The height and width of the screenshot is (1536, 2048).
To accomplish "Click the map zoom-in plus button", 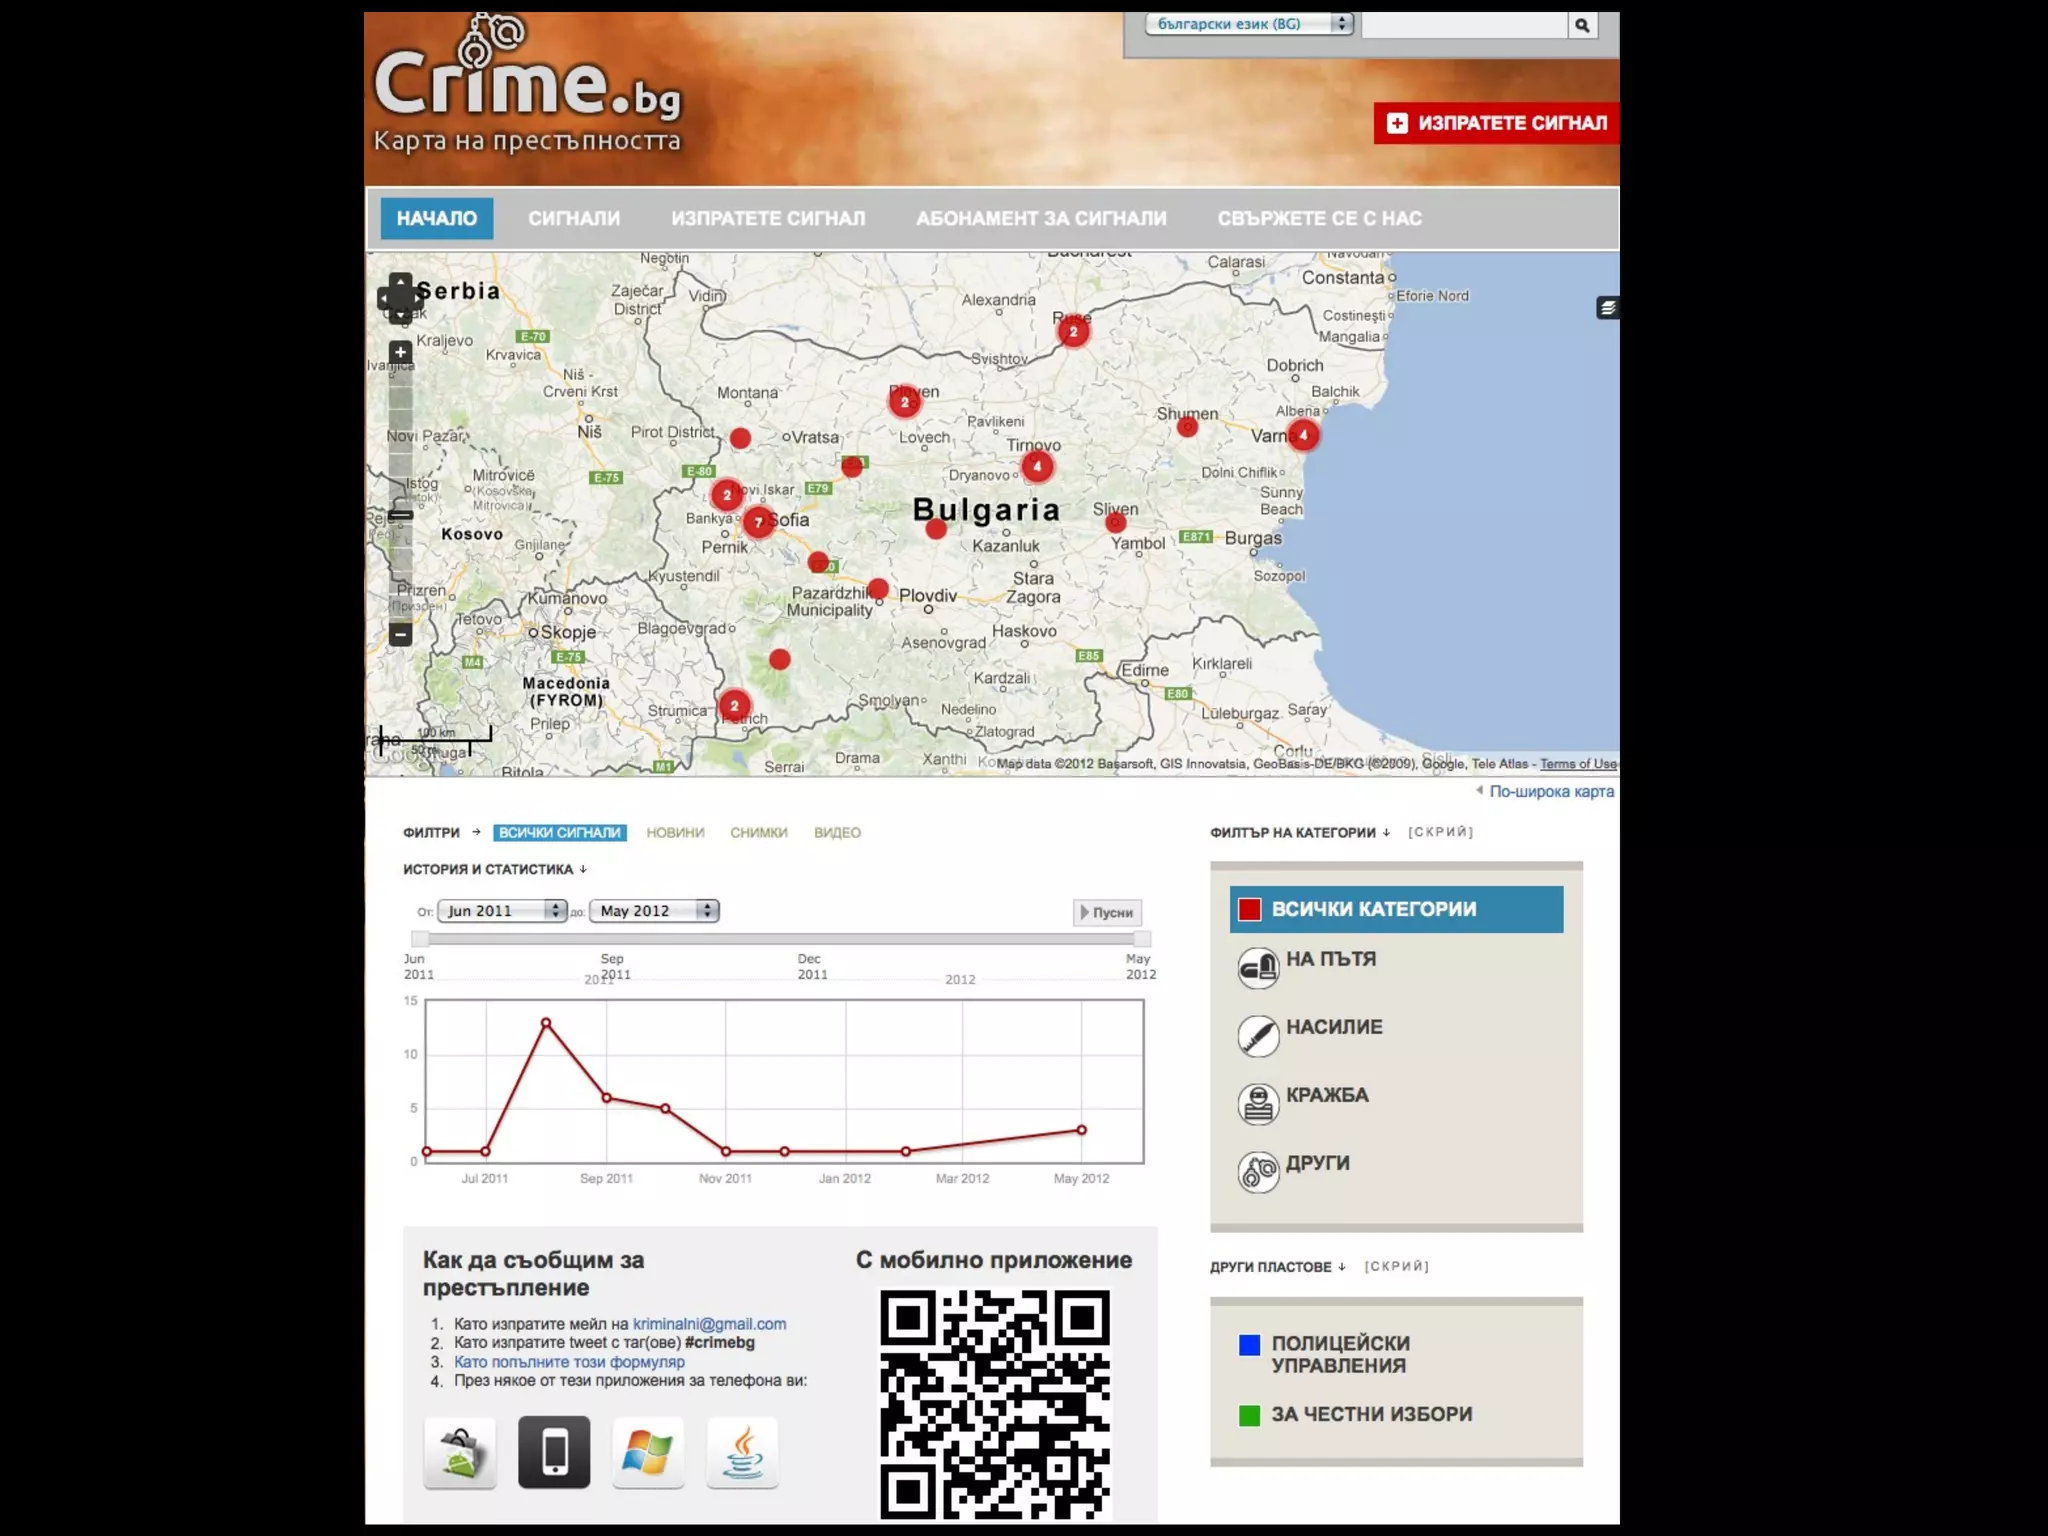I will pyautogui.click(x=400, y=352).
